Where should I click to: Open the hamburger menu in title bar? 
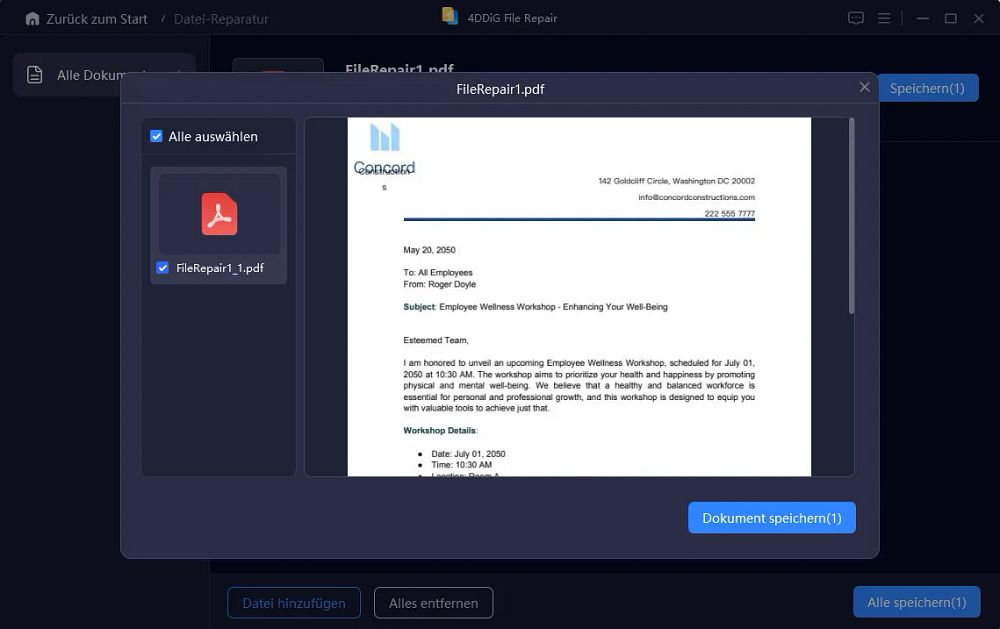(884, 18)
